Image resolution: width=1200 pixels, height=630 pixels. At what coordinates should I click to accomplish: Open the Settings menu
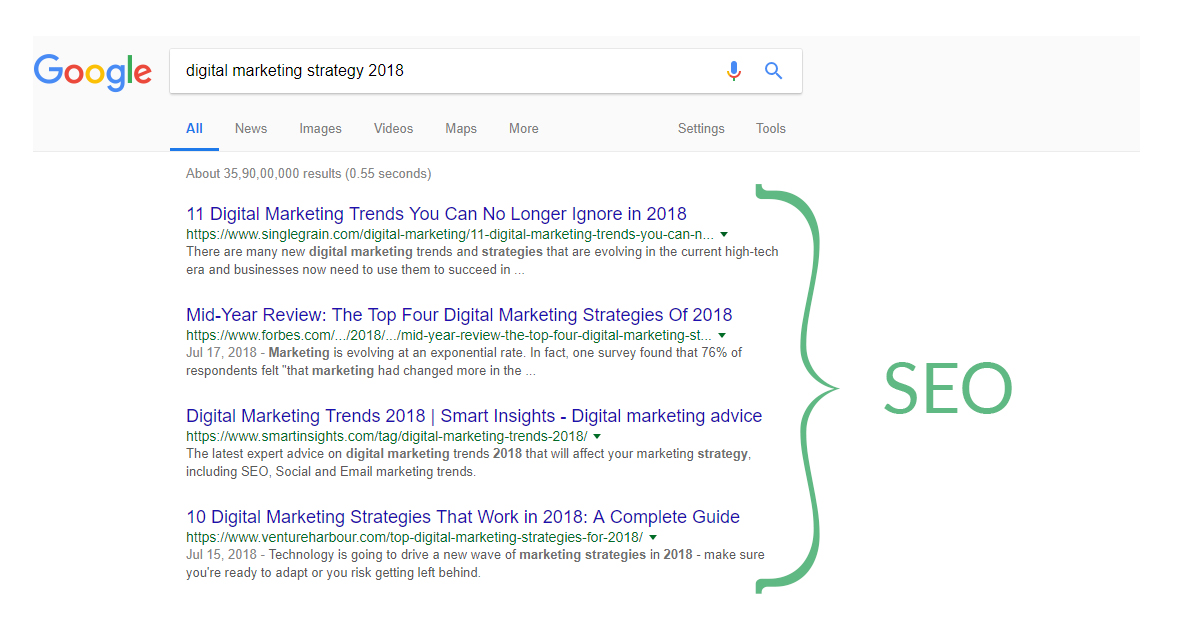point(701,128)
